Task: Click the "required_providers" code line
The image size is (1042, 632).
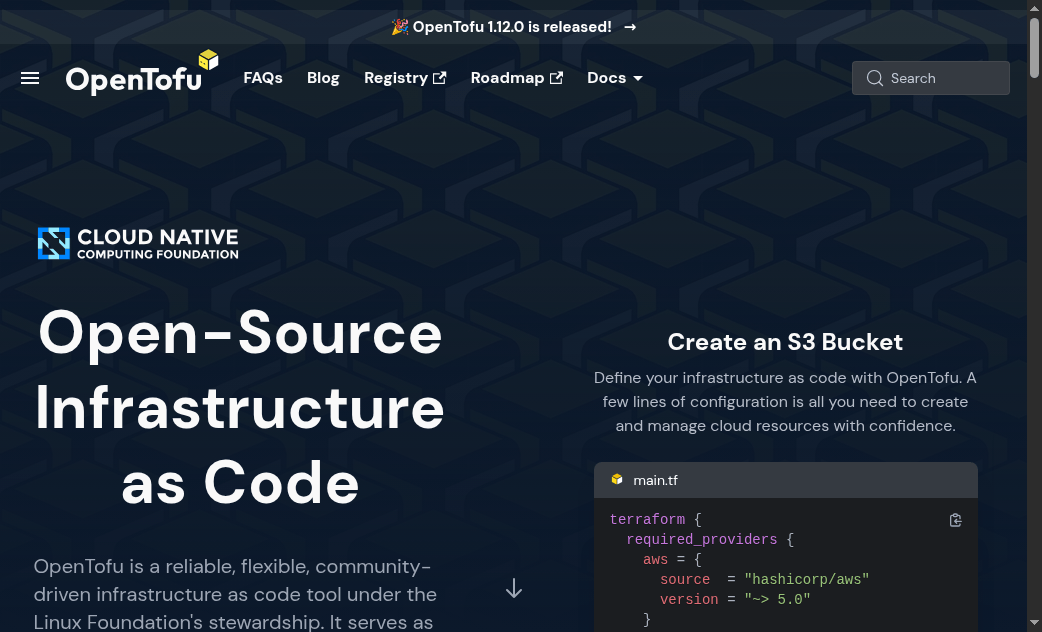Action: [x=710, y=540]
